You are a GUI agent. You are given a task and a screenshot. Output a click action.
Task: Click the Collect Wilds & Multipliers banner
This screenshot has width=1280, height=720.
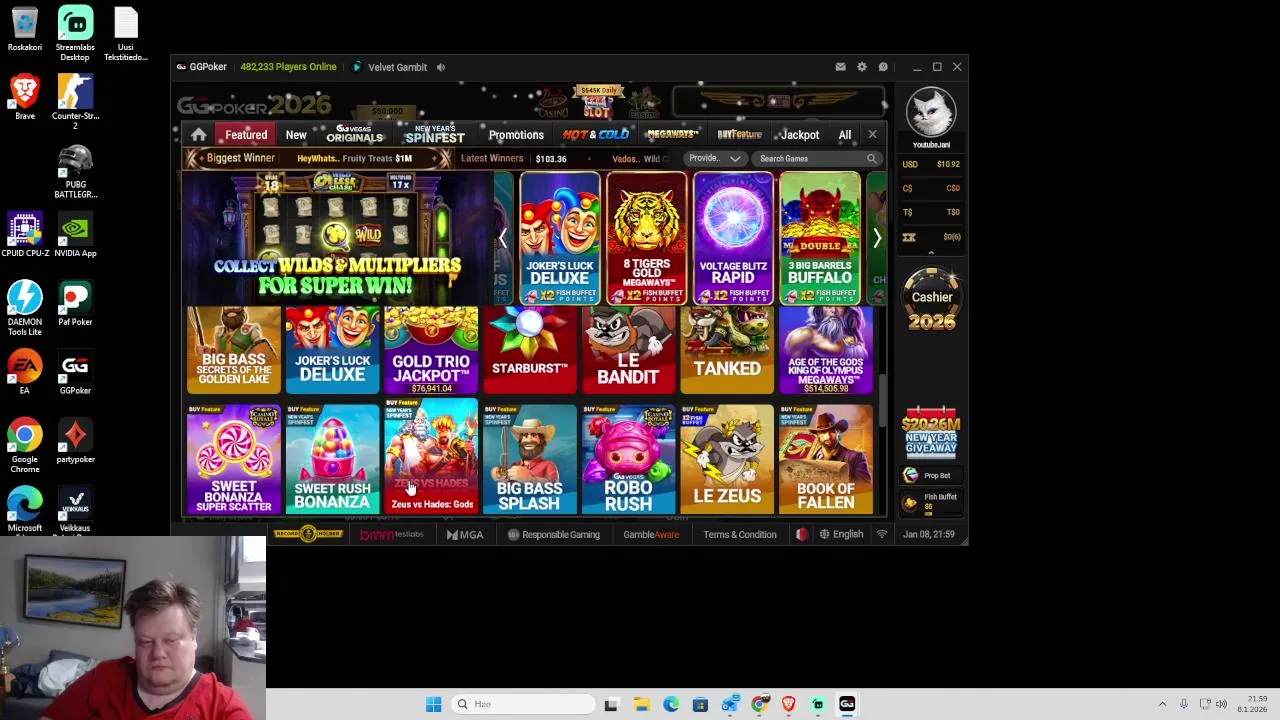click(337, 238)
